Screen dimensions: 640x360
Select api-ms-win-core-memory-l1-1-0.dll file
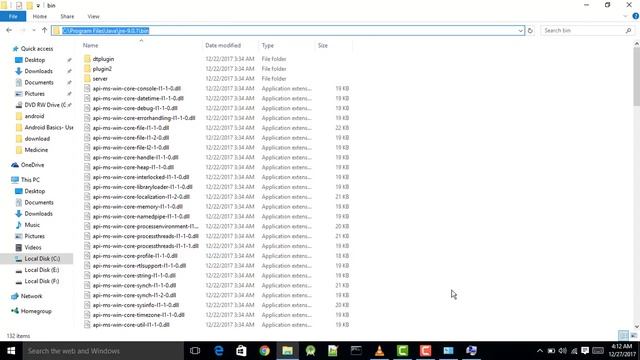pos(138,207)
